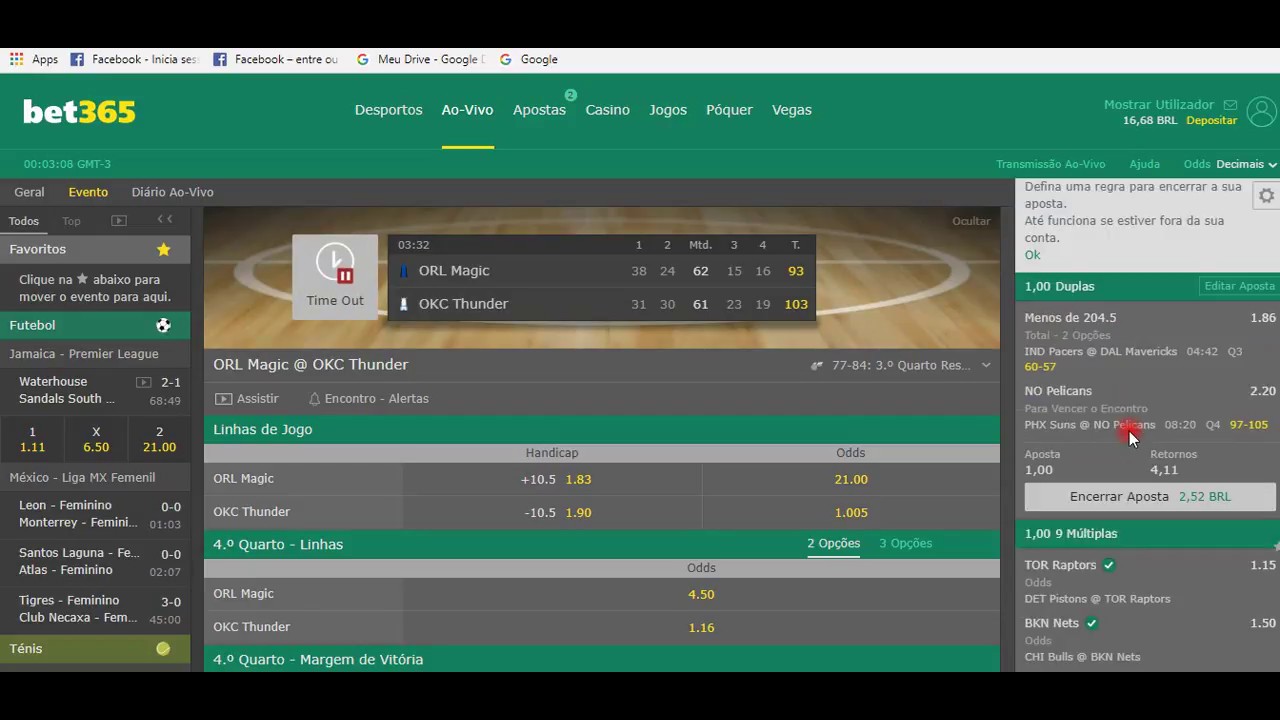Dismiss the tip with Ok
This screenshot has width=1280, height=720.
point(1032,255)
